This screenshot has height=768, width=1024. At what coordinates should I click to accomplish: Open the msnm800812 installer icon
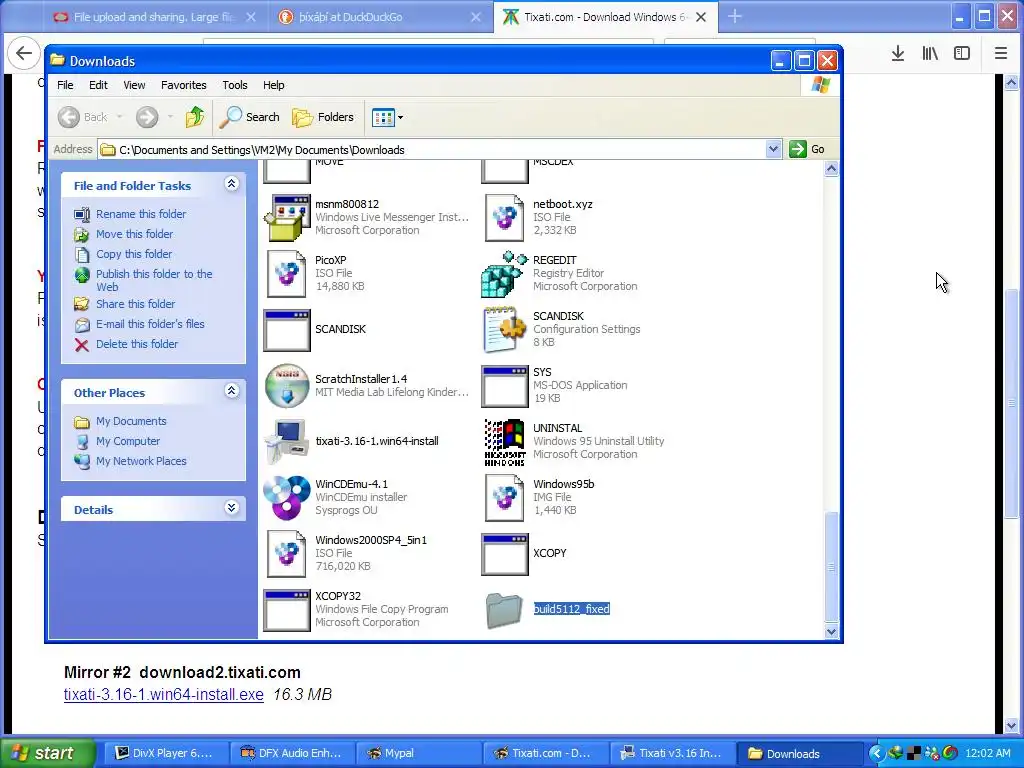click(287, 217)
